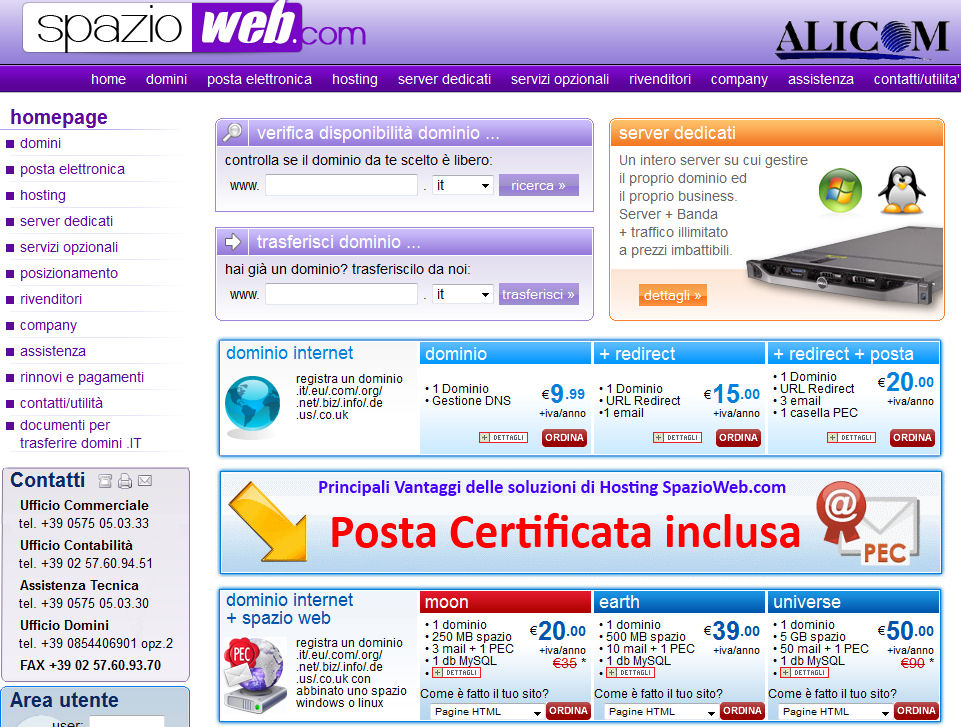This screenshot has height=727, width=961.
Task: Focus the domain field in verifica disponibilità dominio
Action: click(341, 185)
